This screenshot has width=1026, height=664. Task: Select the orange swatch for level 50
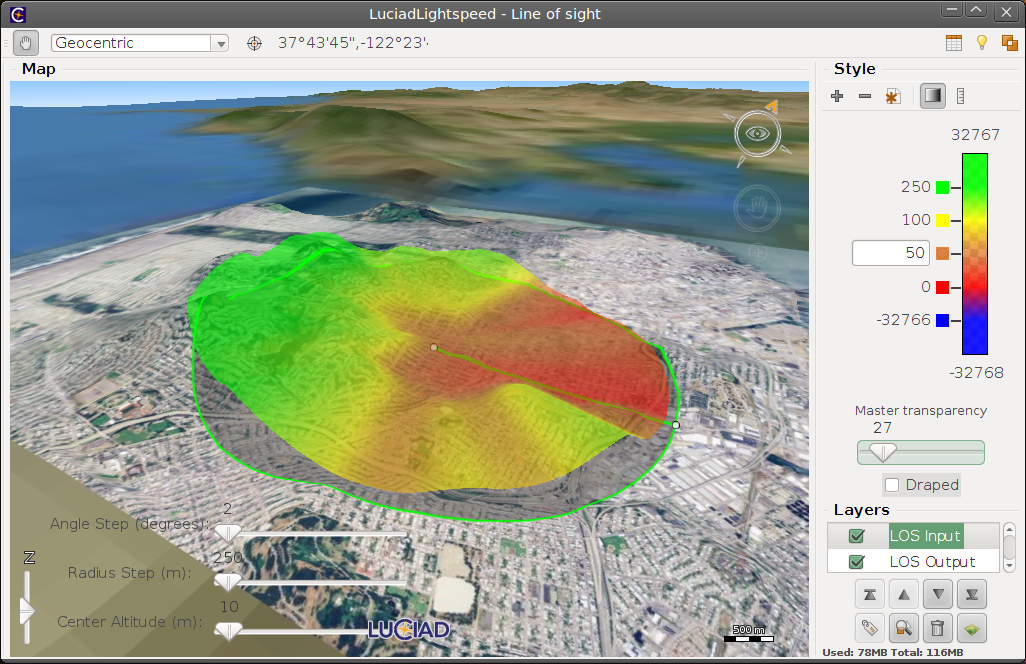[942, 253]
